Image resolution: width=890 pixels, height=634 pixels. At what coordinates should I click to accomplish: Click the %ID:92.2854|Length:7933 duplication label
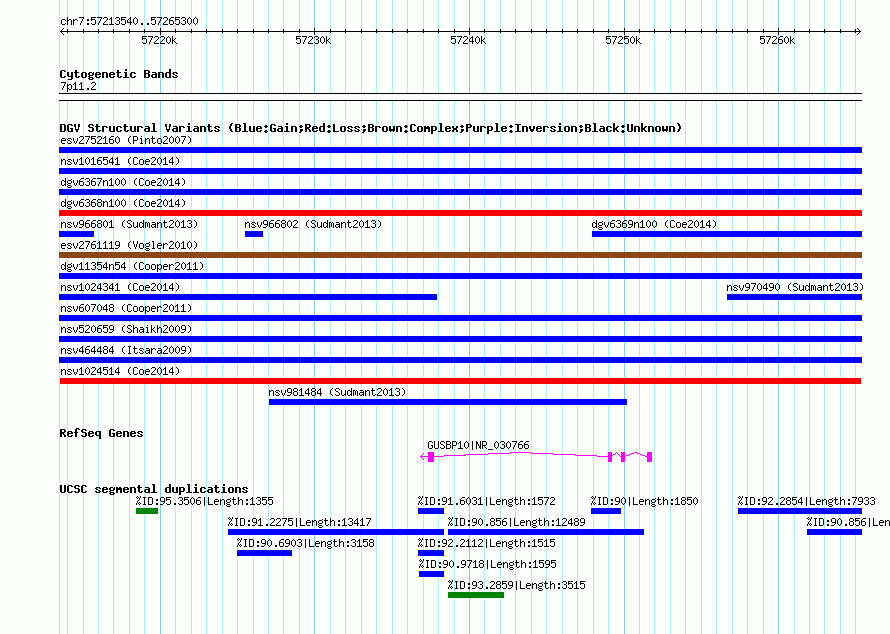coord(806,501)
